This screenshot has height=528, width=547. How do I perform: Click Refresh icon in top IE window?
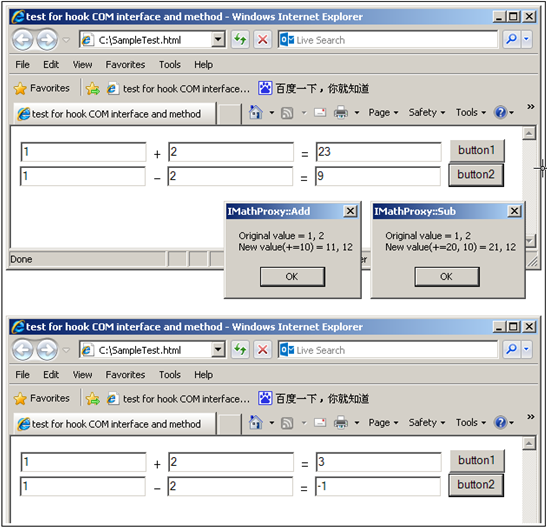[240, 39]
